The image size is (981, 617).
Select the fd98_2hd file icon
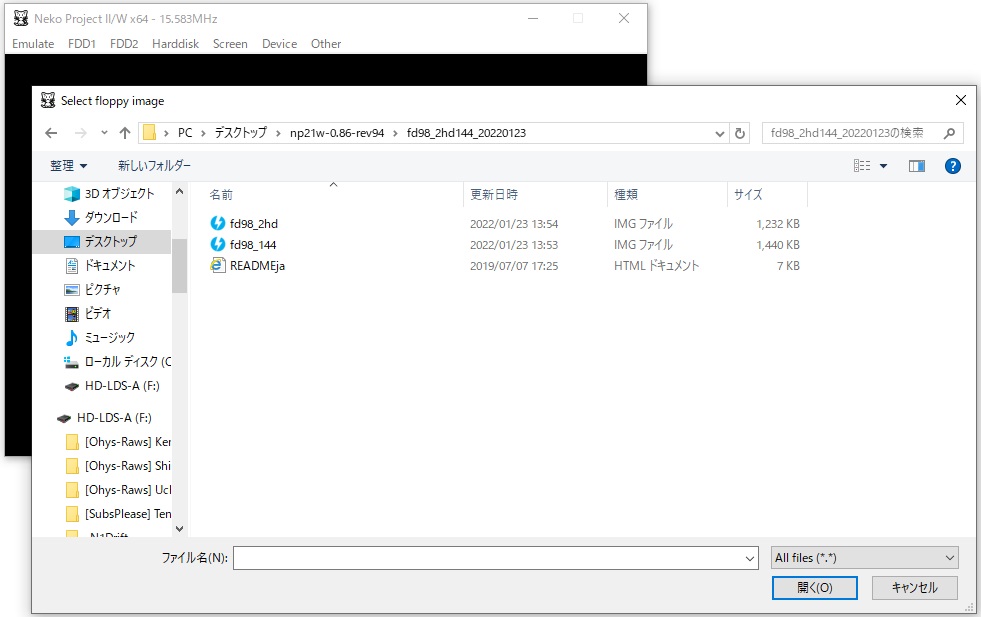[x=217, y=223]
